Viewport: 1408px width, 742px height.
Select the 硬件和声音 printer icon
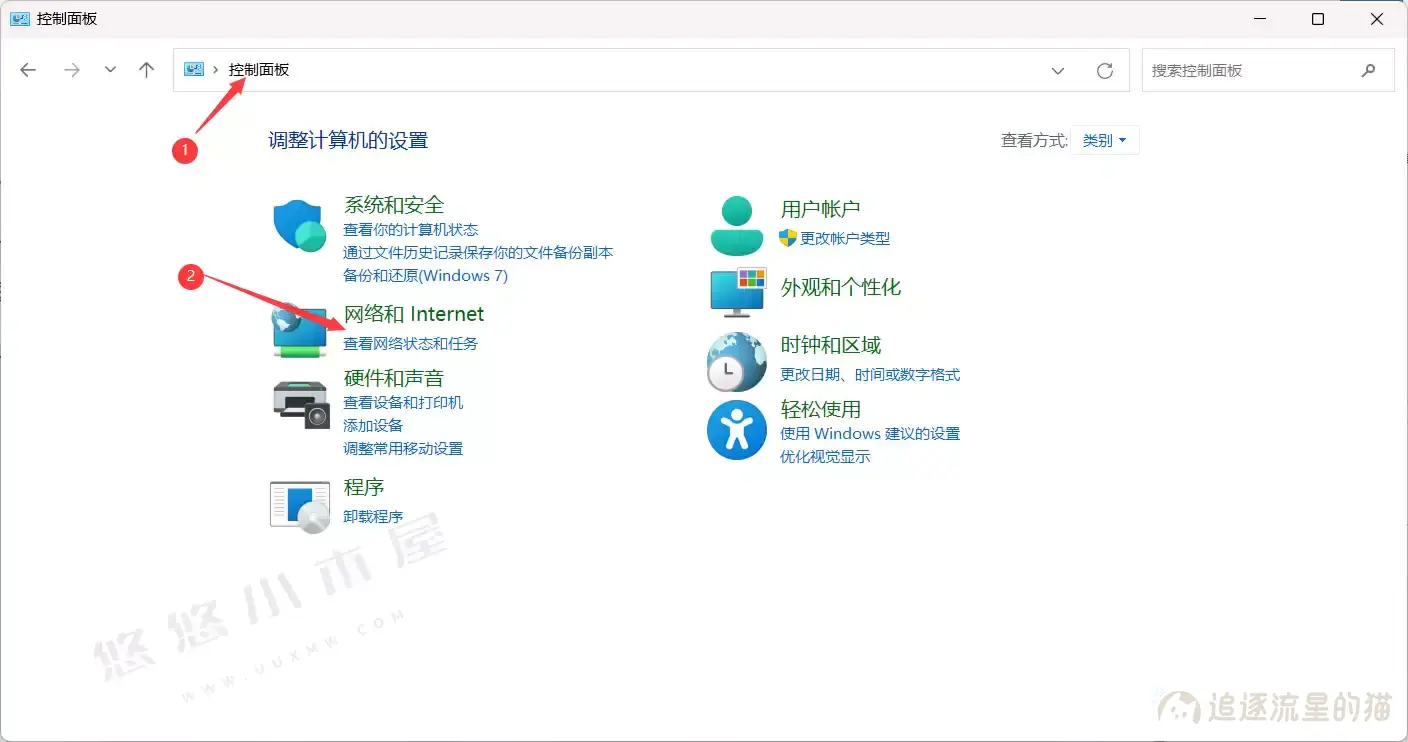pos(298,404)
